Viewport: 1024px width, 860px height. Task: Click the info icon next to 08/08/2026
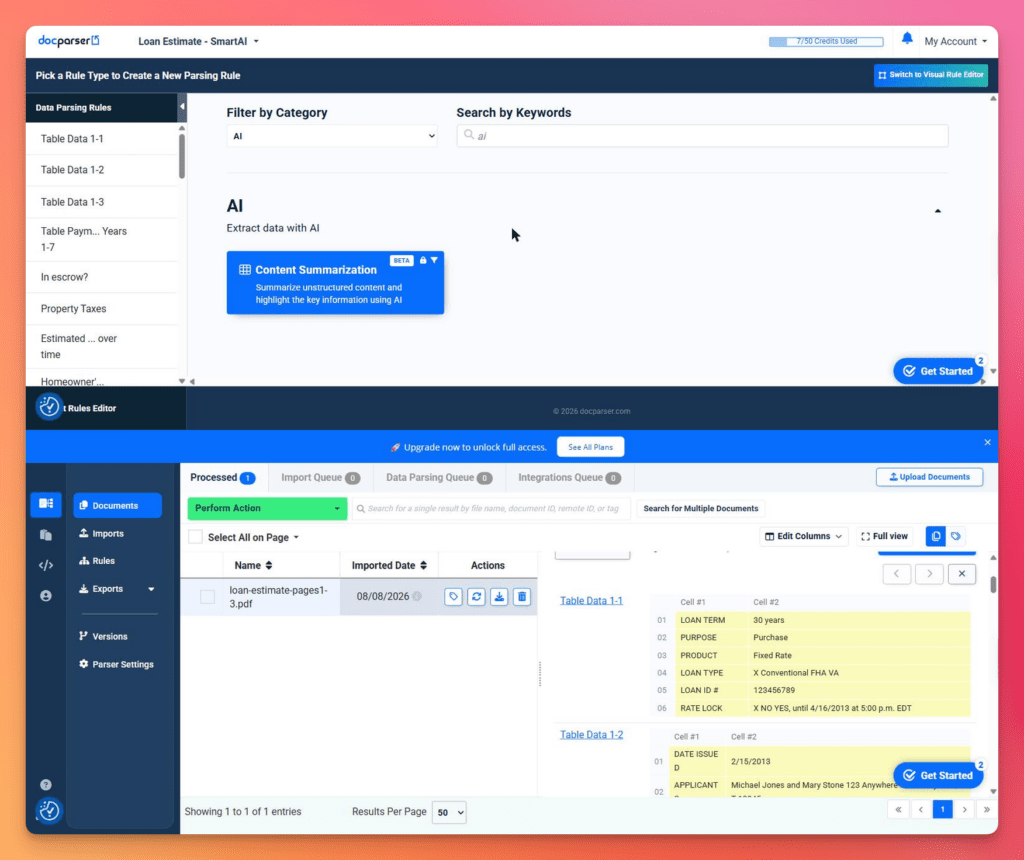coord(417,596)
